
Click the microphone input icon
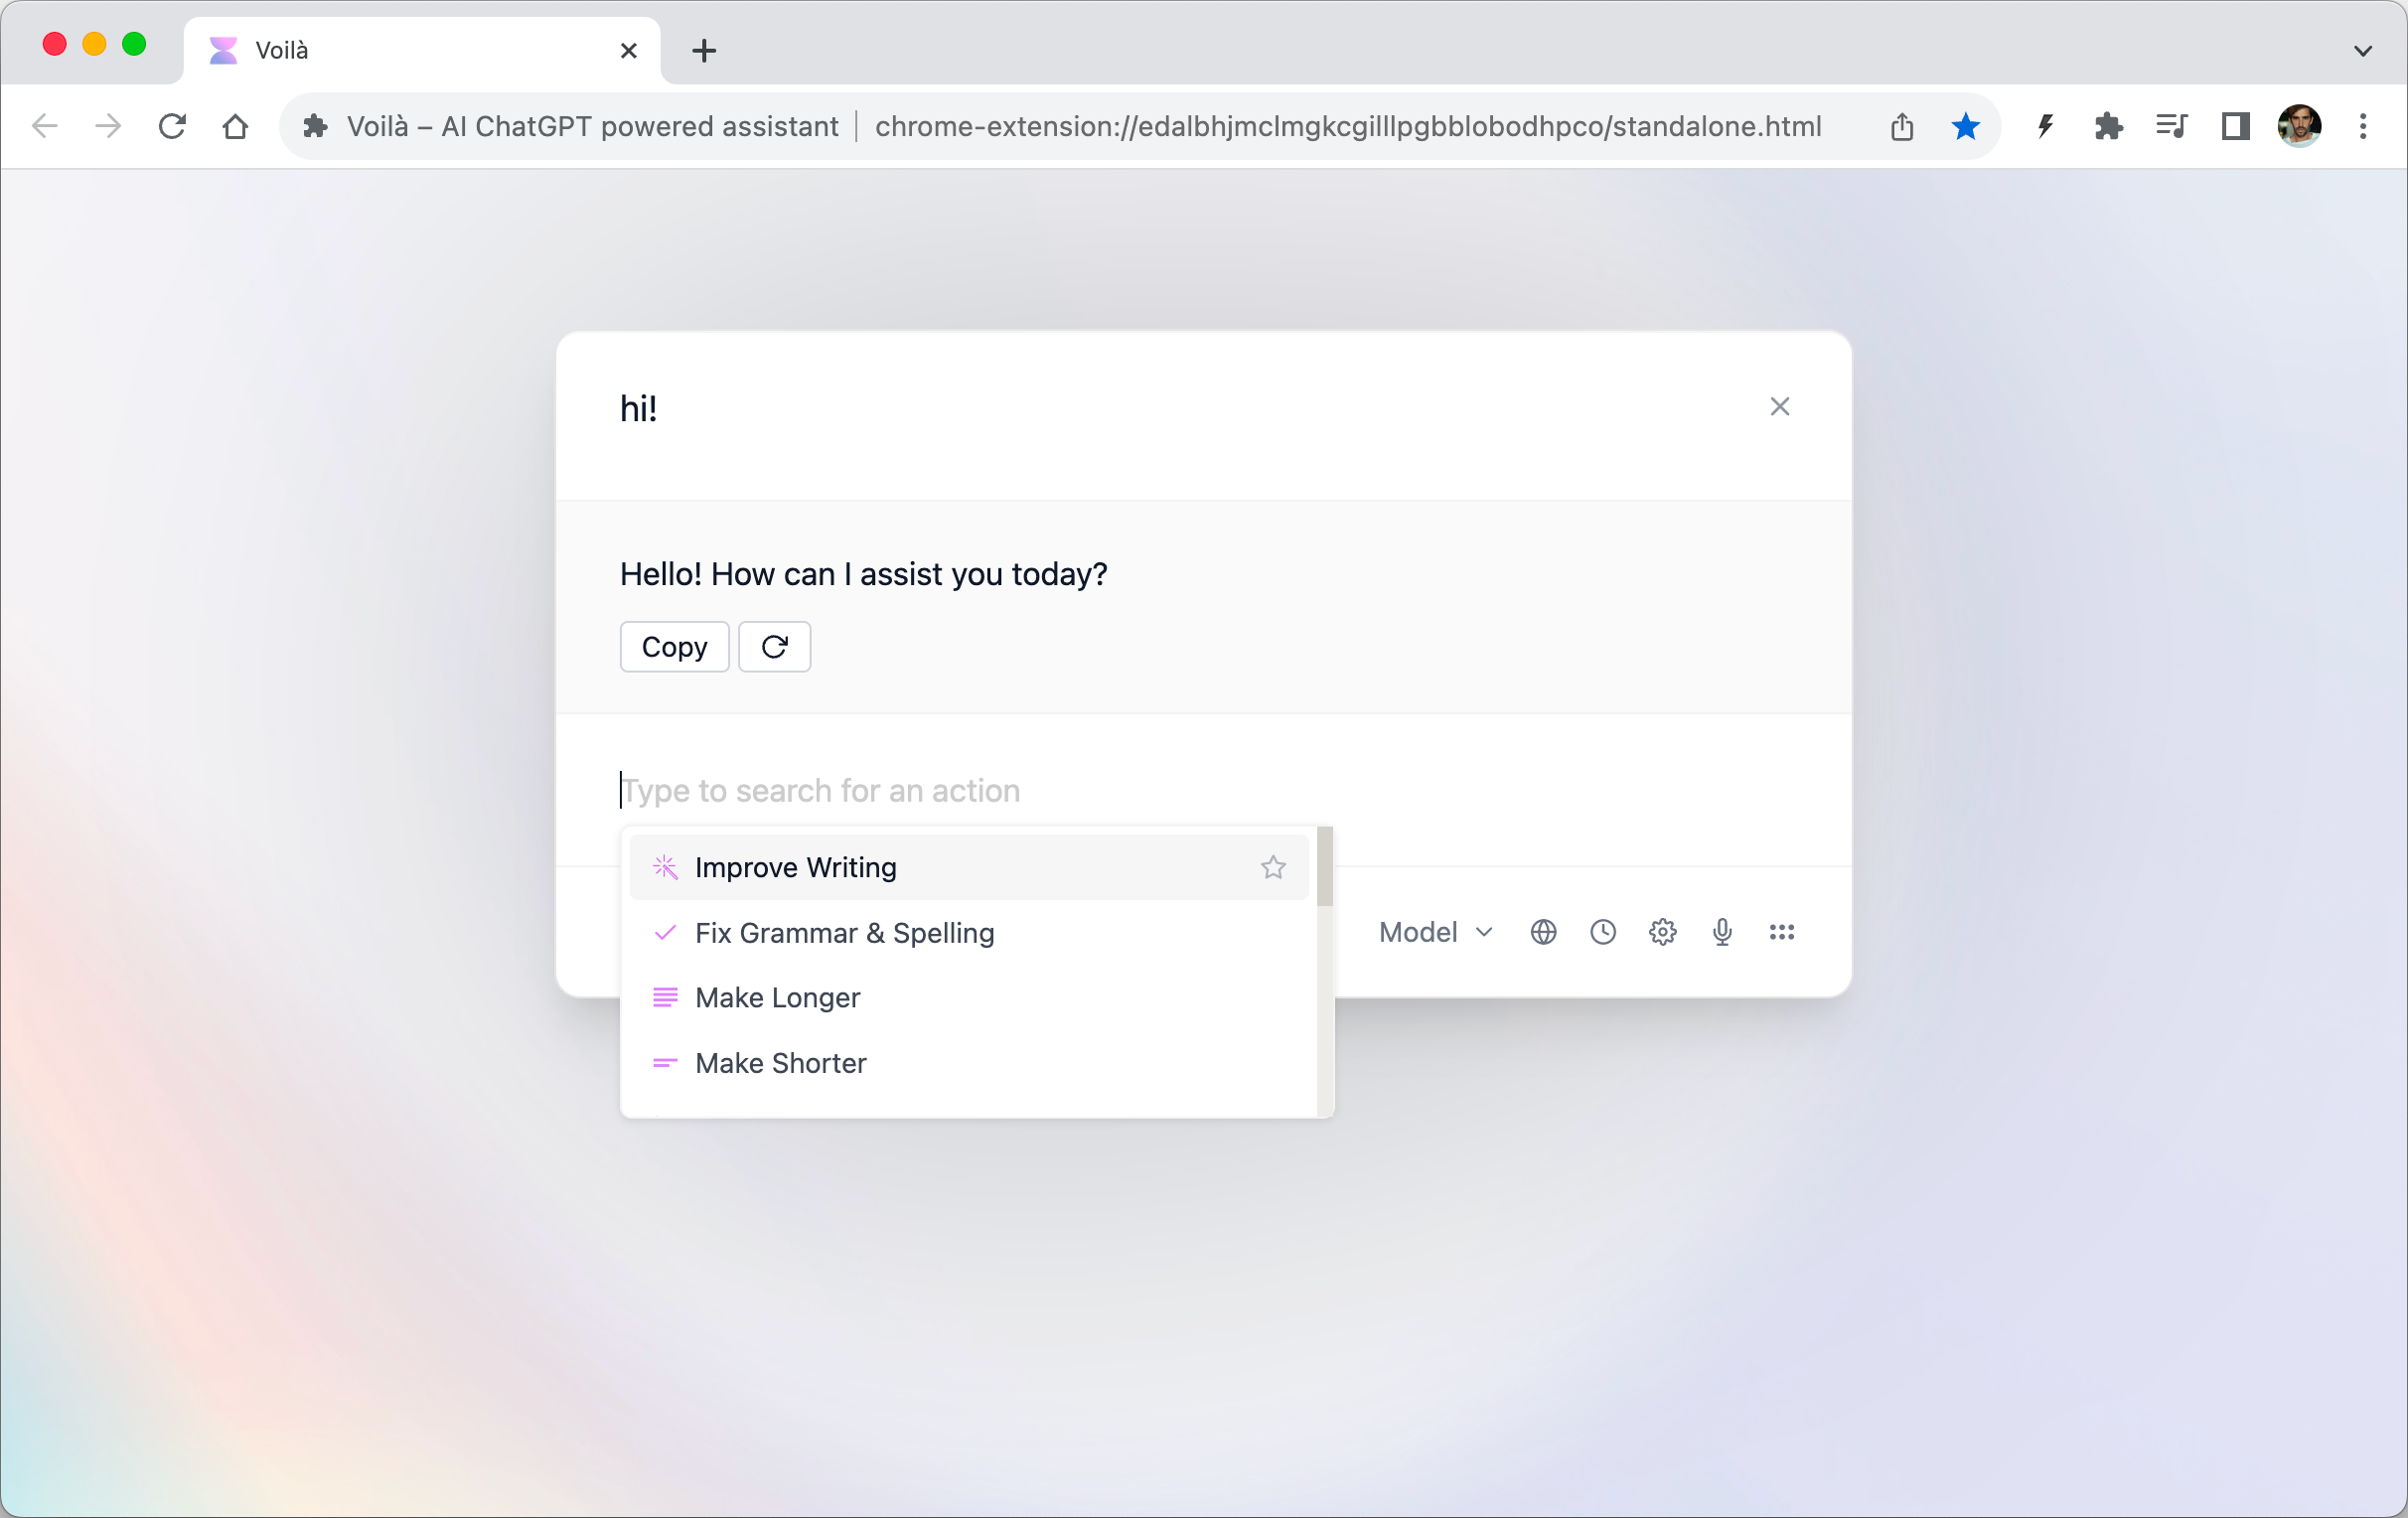(1721, 932)
